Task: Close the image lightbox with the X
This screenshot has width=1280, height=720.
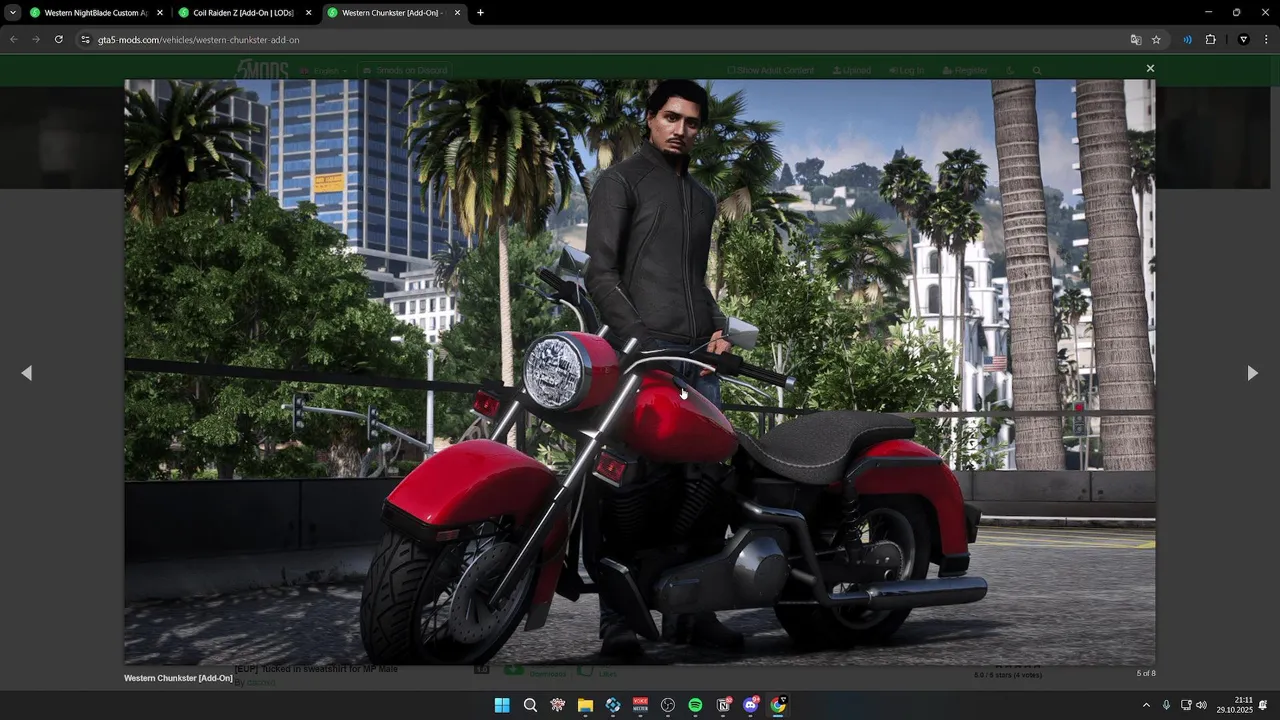Action: click(1150, 69)
